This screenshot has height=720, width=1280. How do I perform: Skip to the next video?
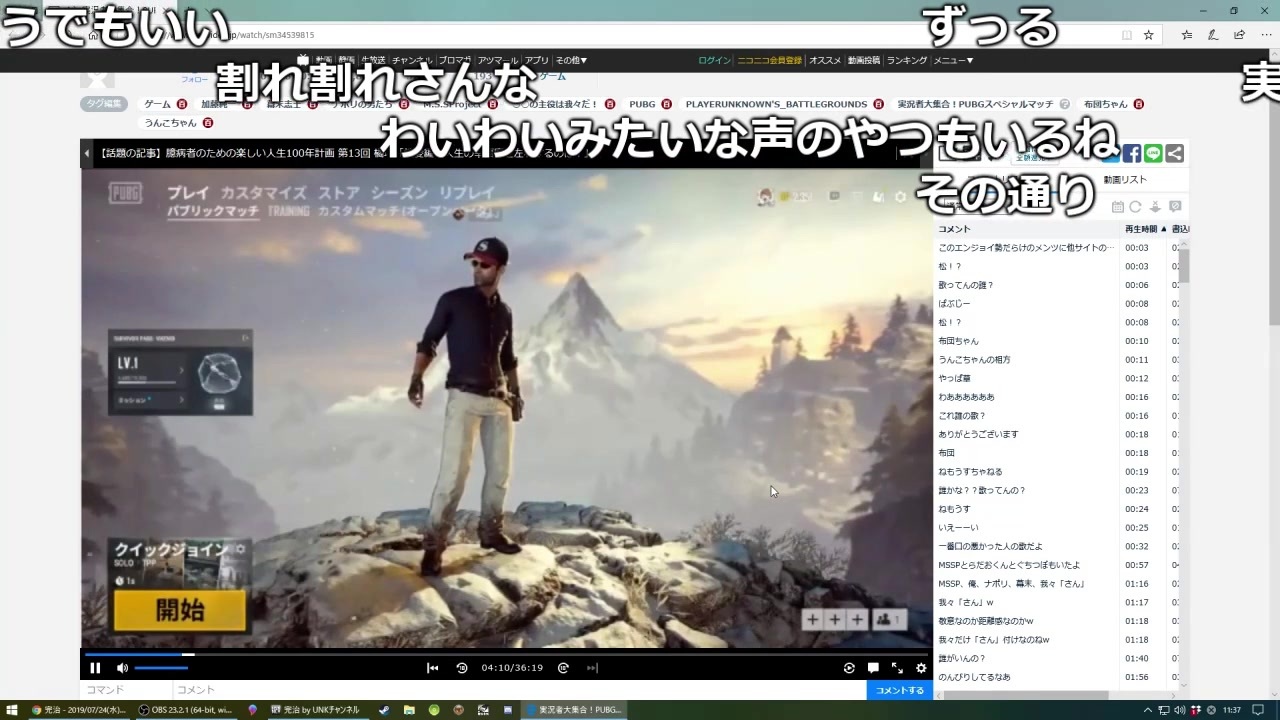coord(592,668)
